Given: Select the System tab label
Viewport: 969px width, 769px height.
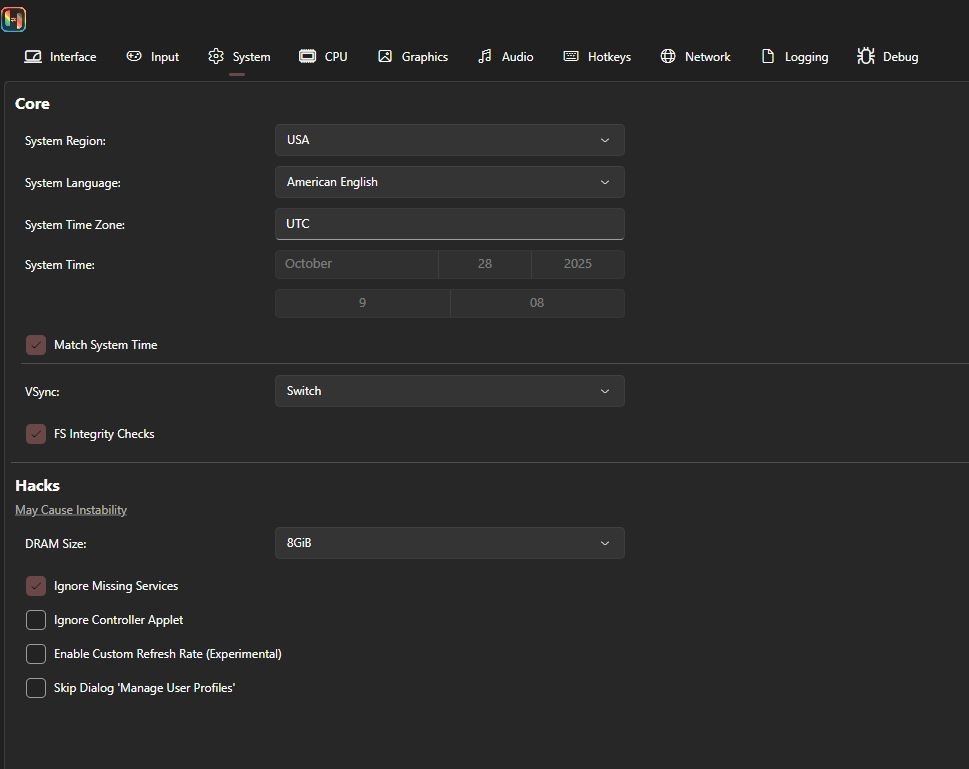Looking at the screenshot, I should tap(251, 57).
